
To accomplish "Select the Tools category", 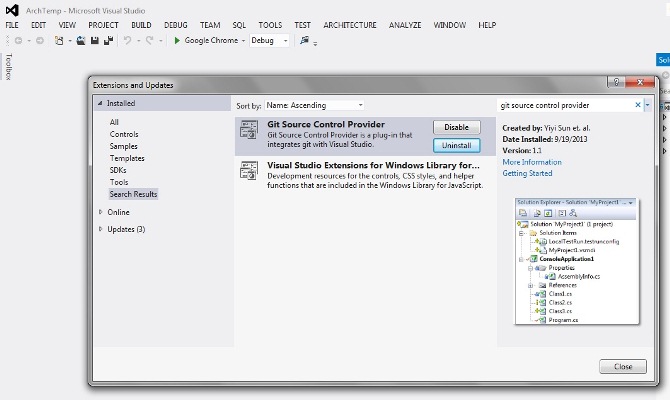I will coord(119,182).
